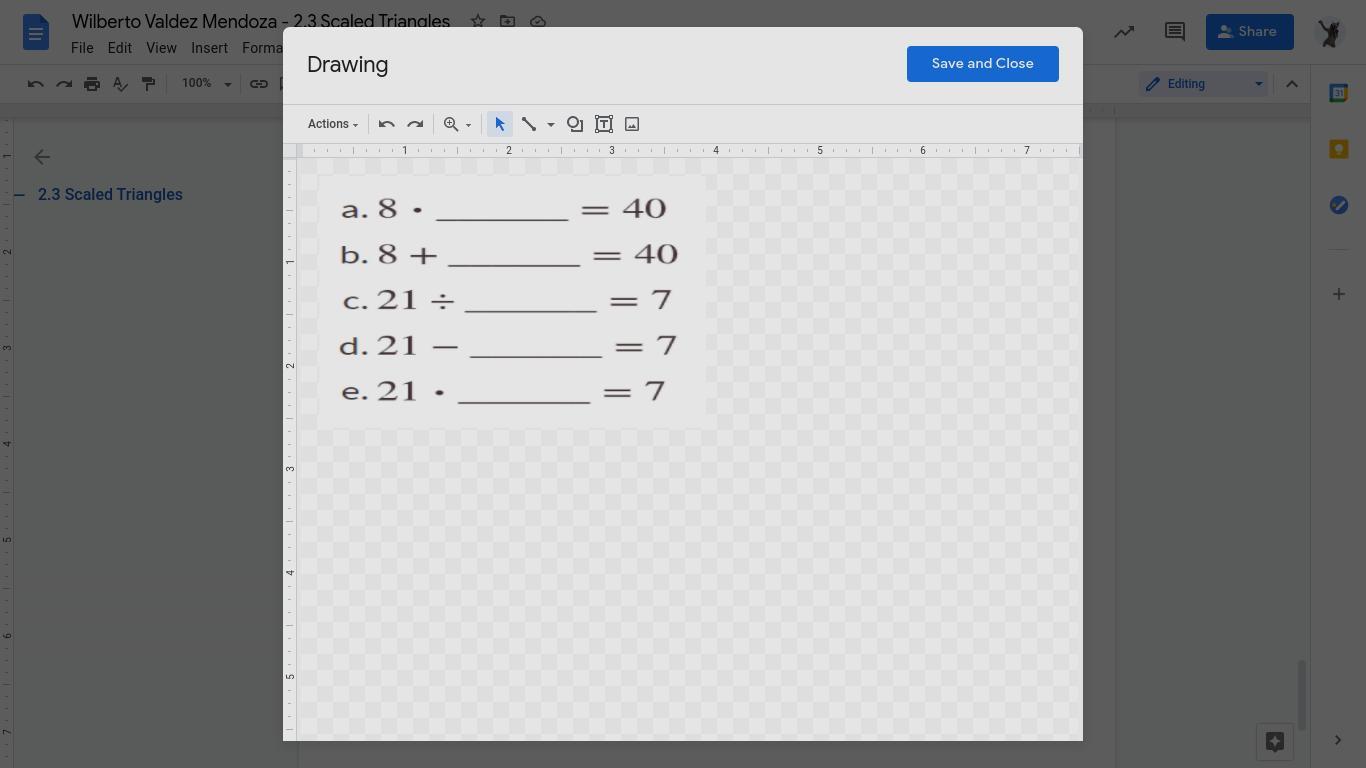Image resolution: width=1366 pixels, height=768 pixels.
Task: Open the 2.3 Scaled Triangles outline heading
Action: click(110, 195)
